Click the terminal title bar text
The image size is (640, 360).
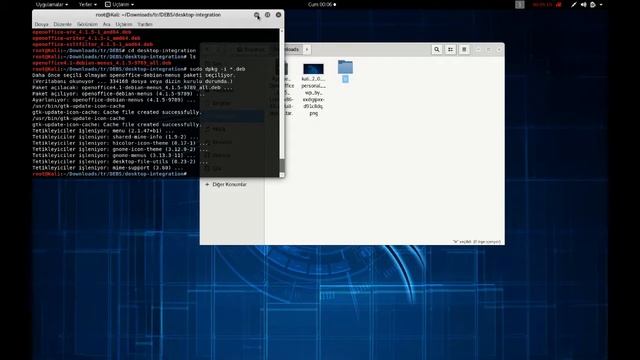coord(158,15)
